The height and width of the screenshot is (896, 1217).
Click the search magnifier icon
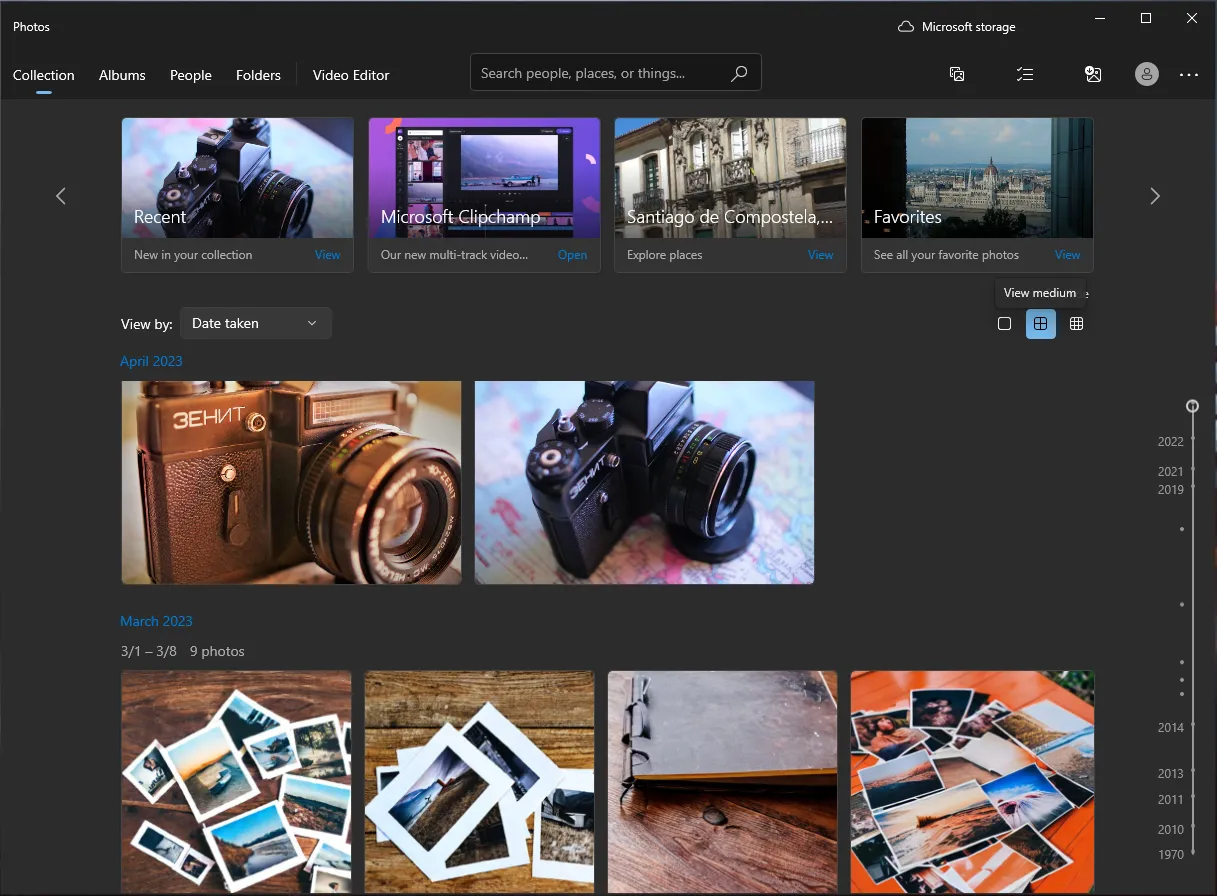click(739, 73)
